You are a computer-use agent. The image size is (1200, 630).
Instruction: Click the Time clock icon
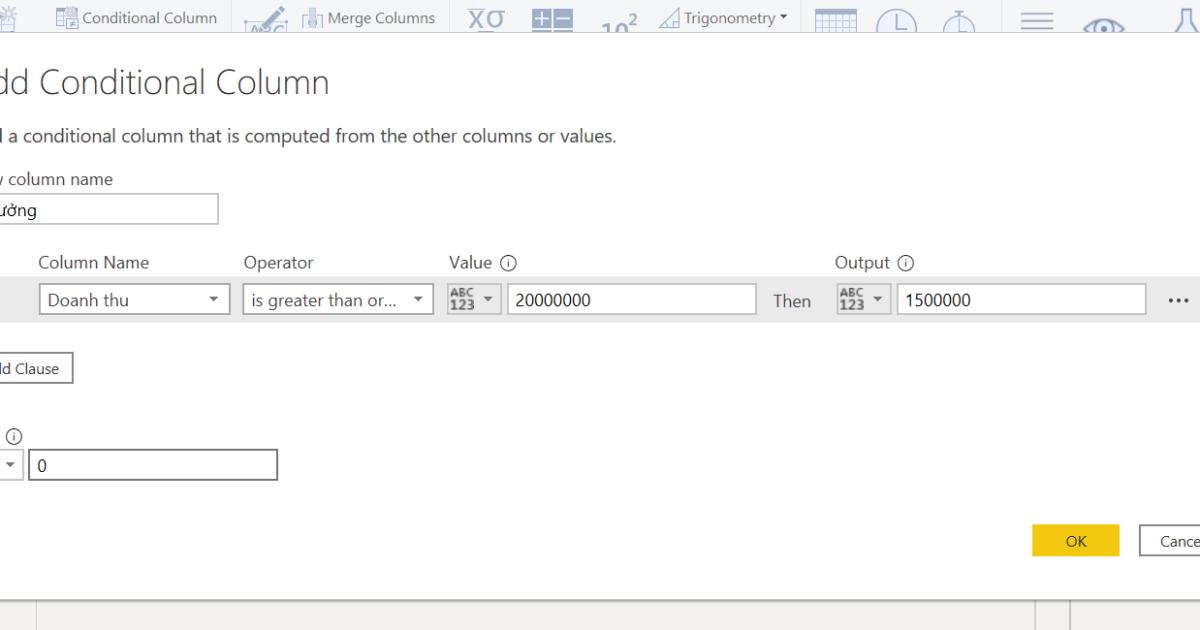click(x=899, y=22)
